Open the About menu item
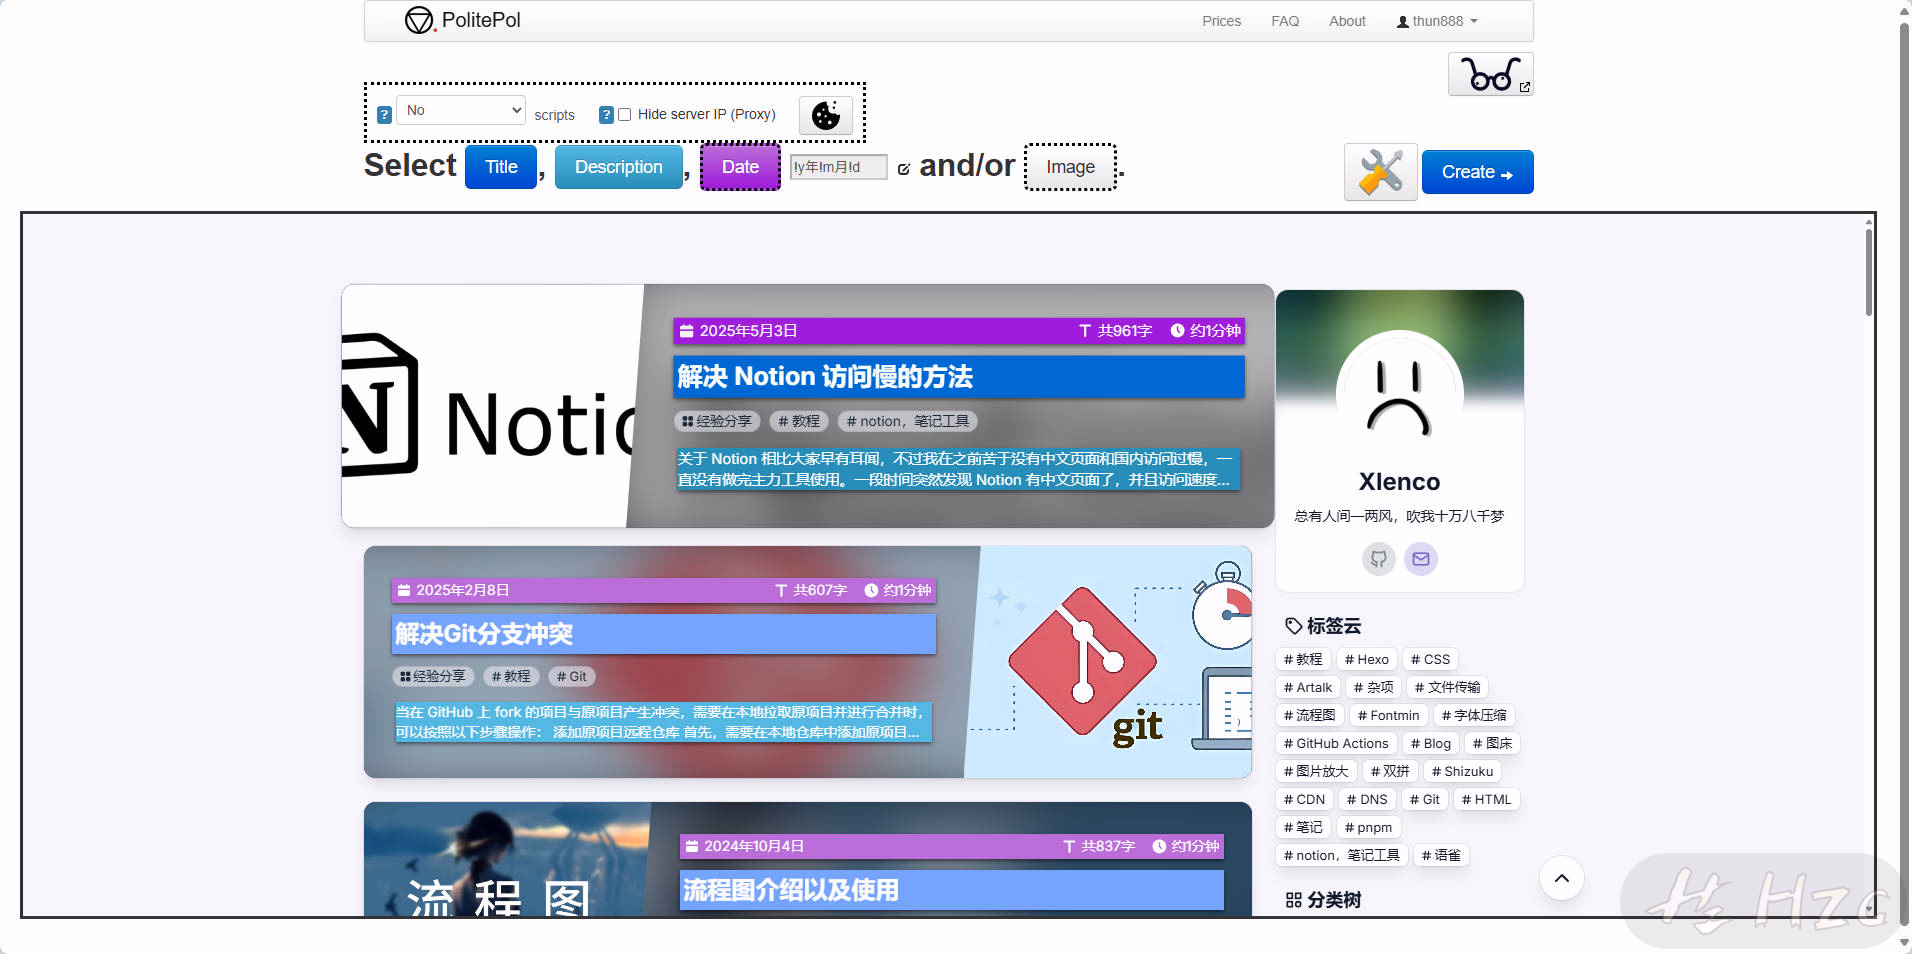The image size is (1912, 954). click(x=1347, y=21)
